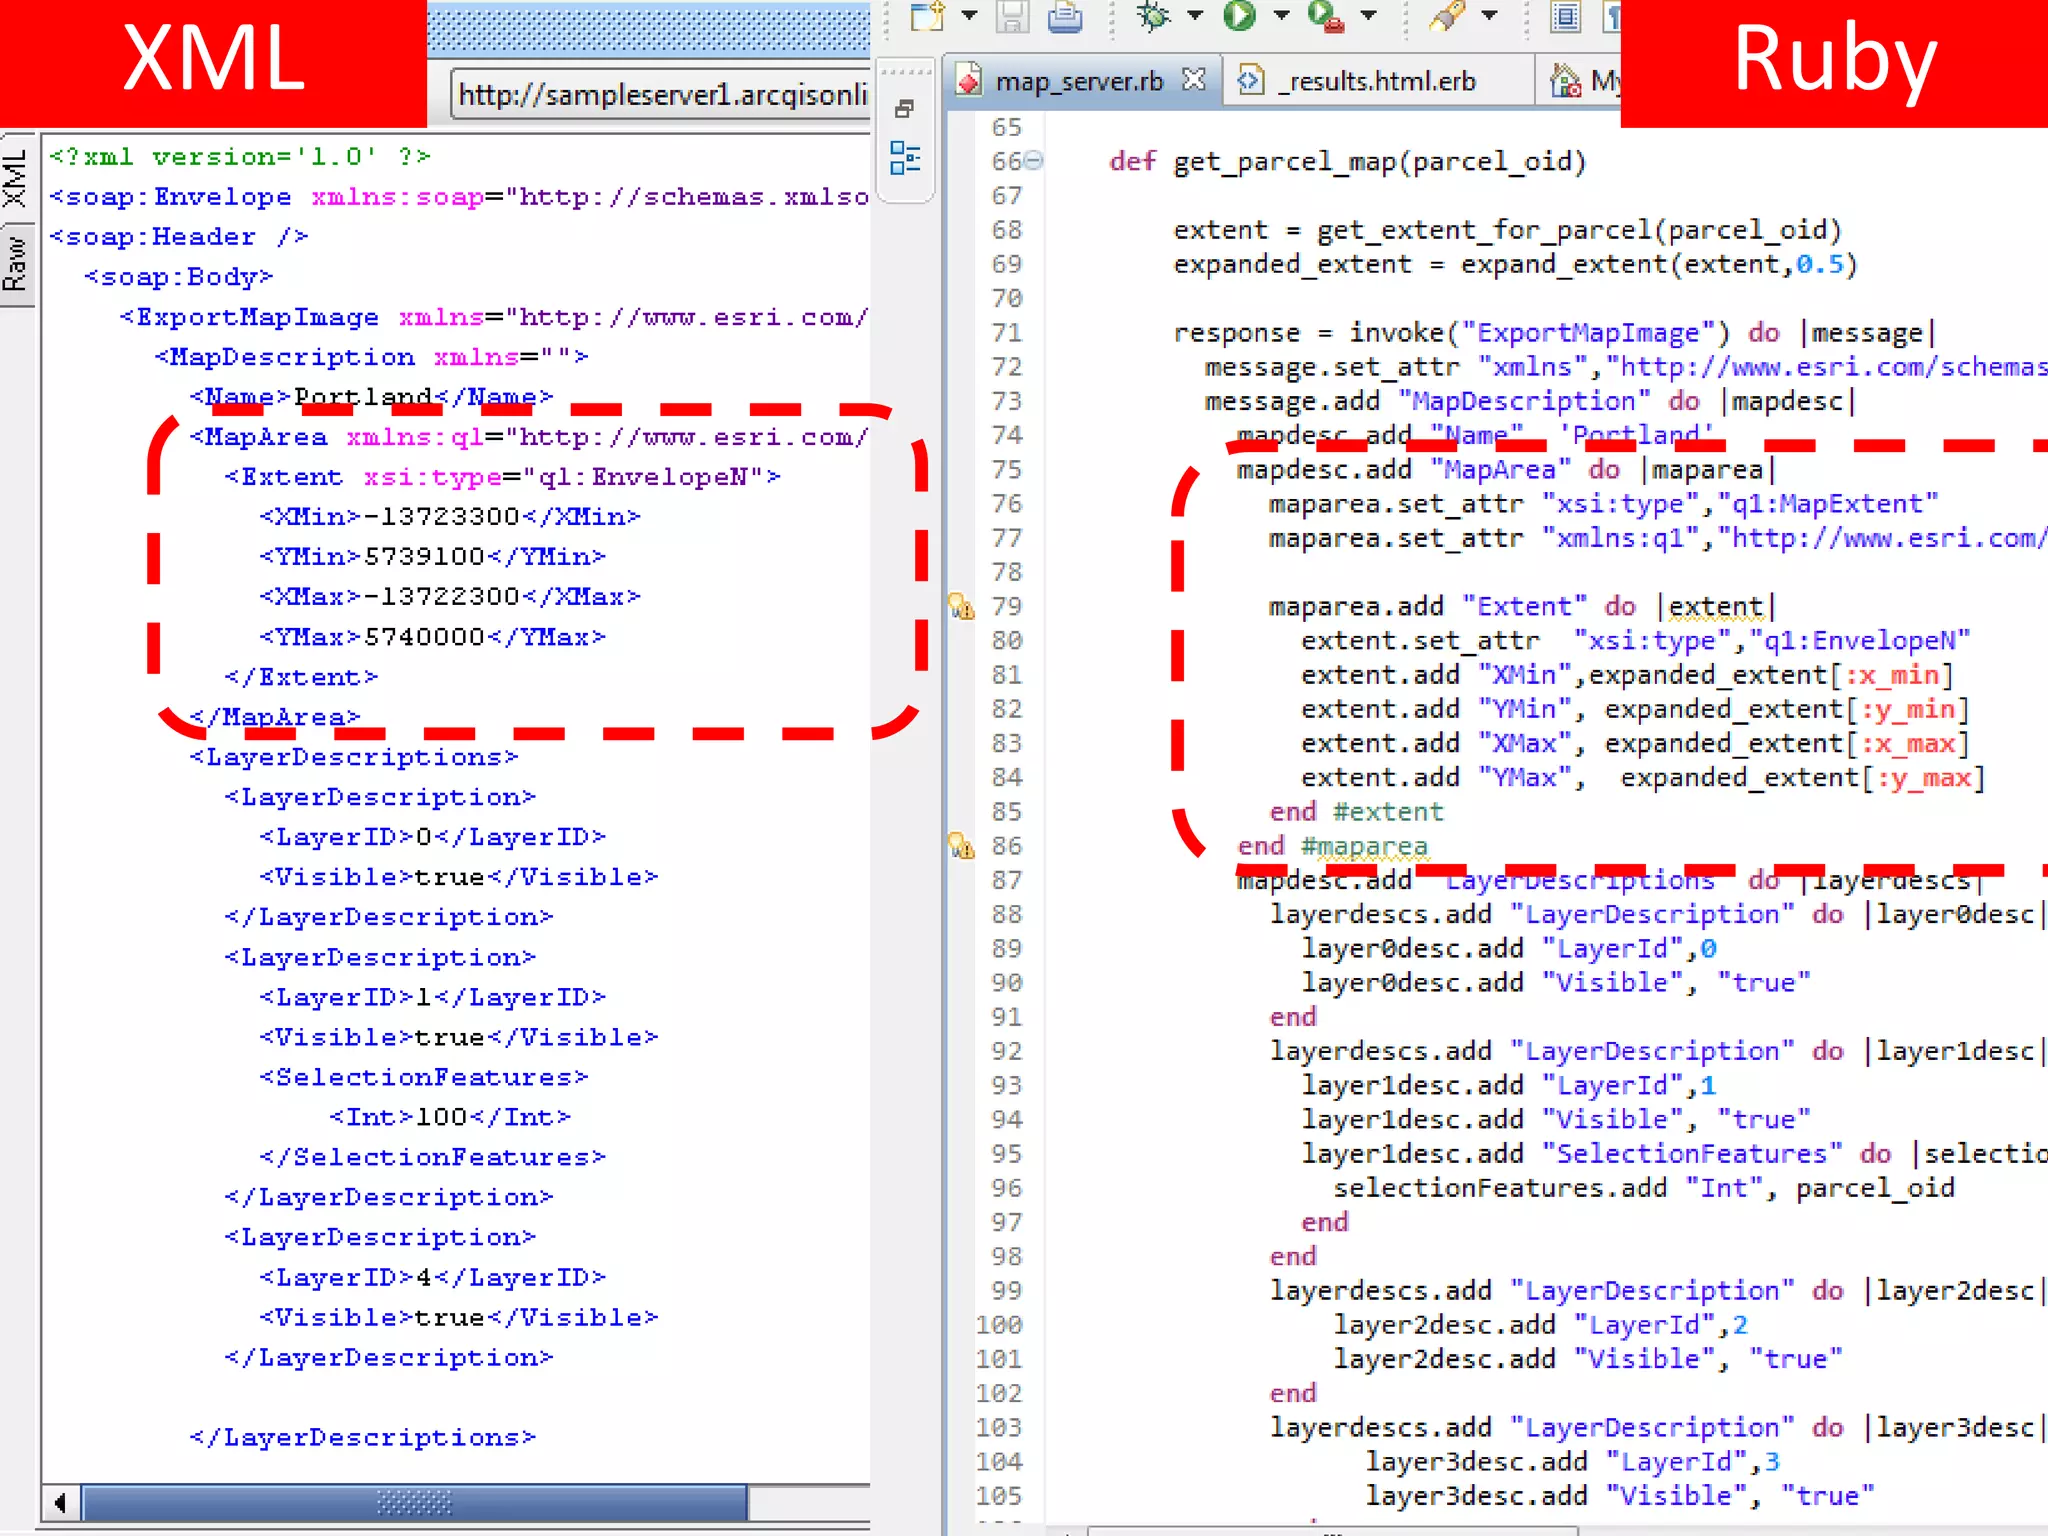Click the '<Int>100</Int>' line
The image size is (2048, 1536).
click(450, 1117)
